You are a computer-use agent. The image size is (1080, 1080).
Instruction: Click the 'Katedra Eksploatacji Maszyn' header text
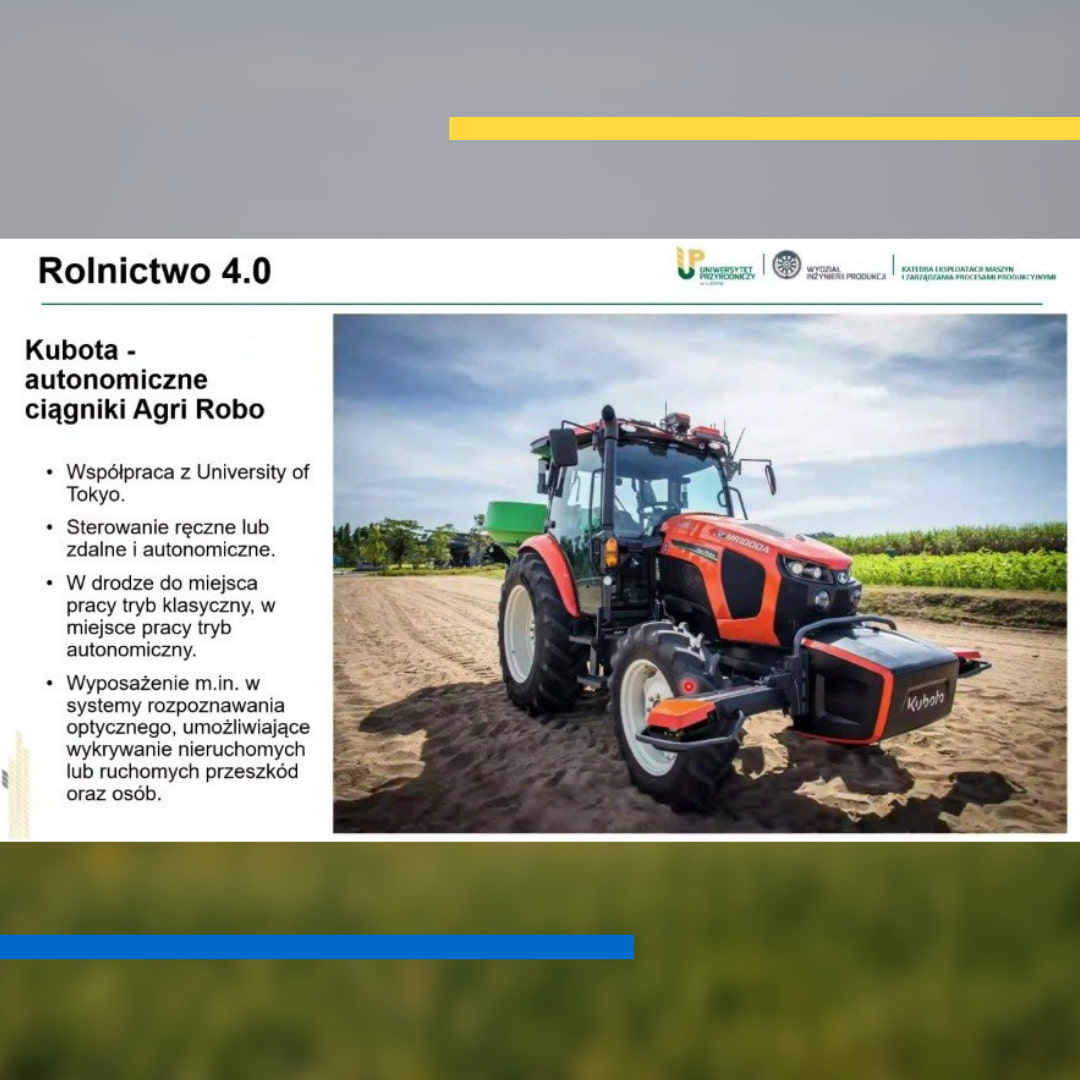977,272
